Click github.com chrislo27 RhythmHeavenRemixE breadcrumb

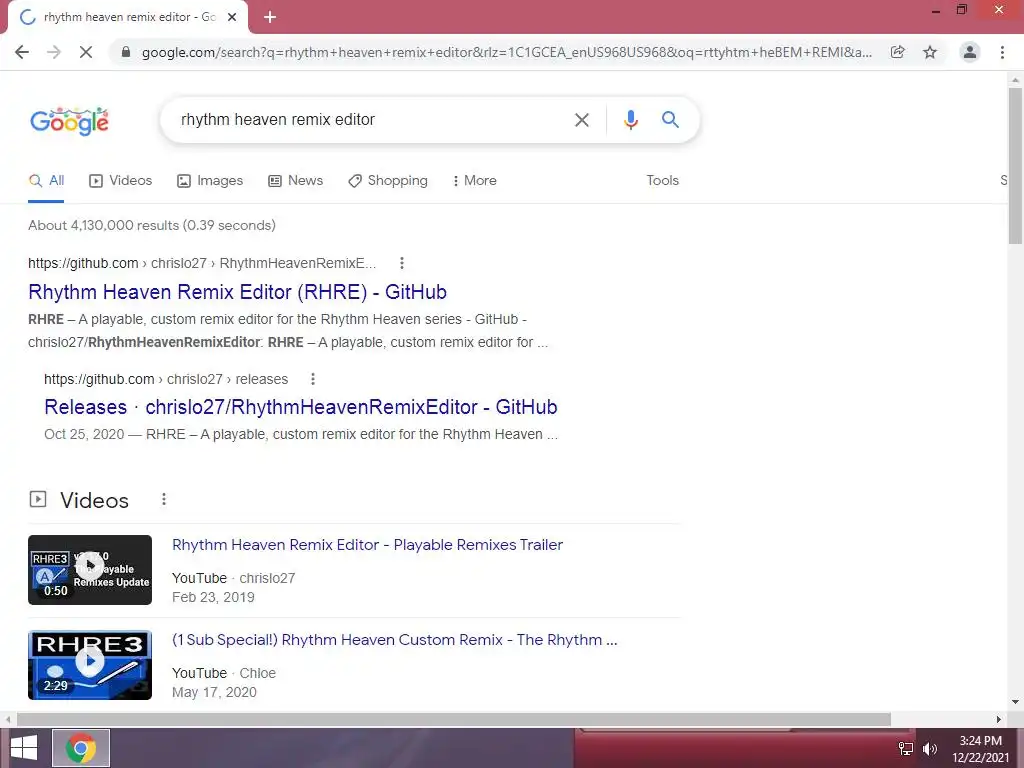202,263
